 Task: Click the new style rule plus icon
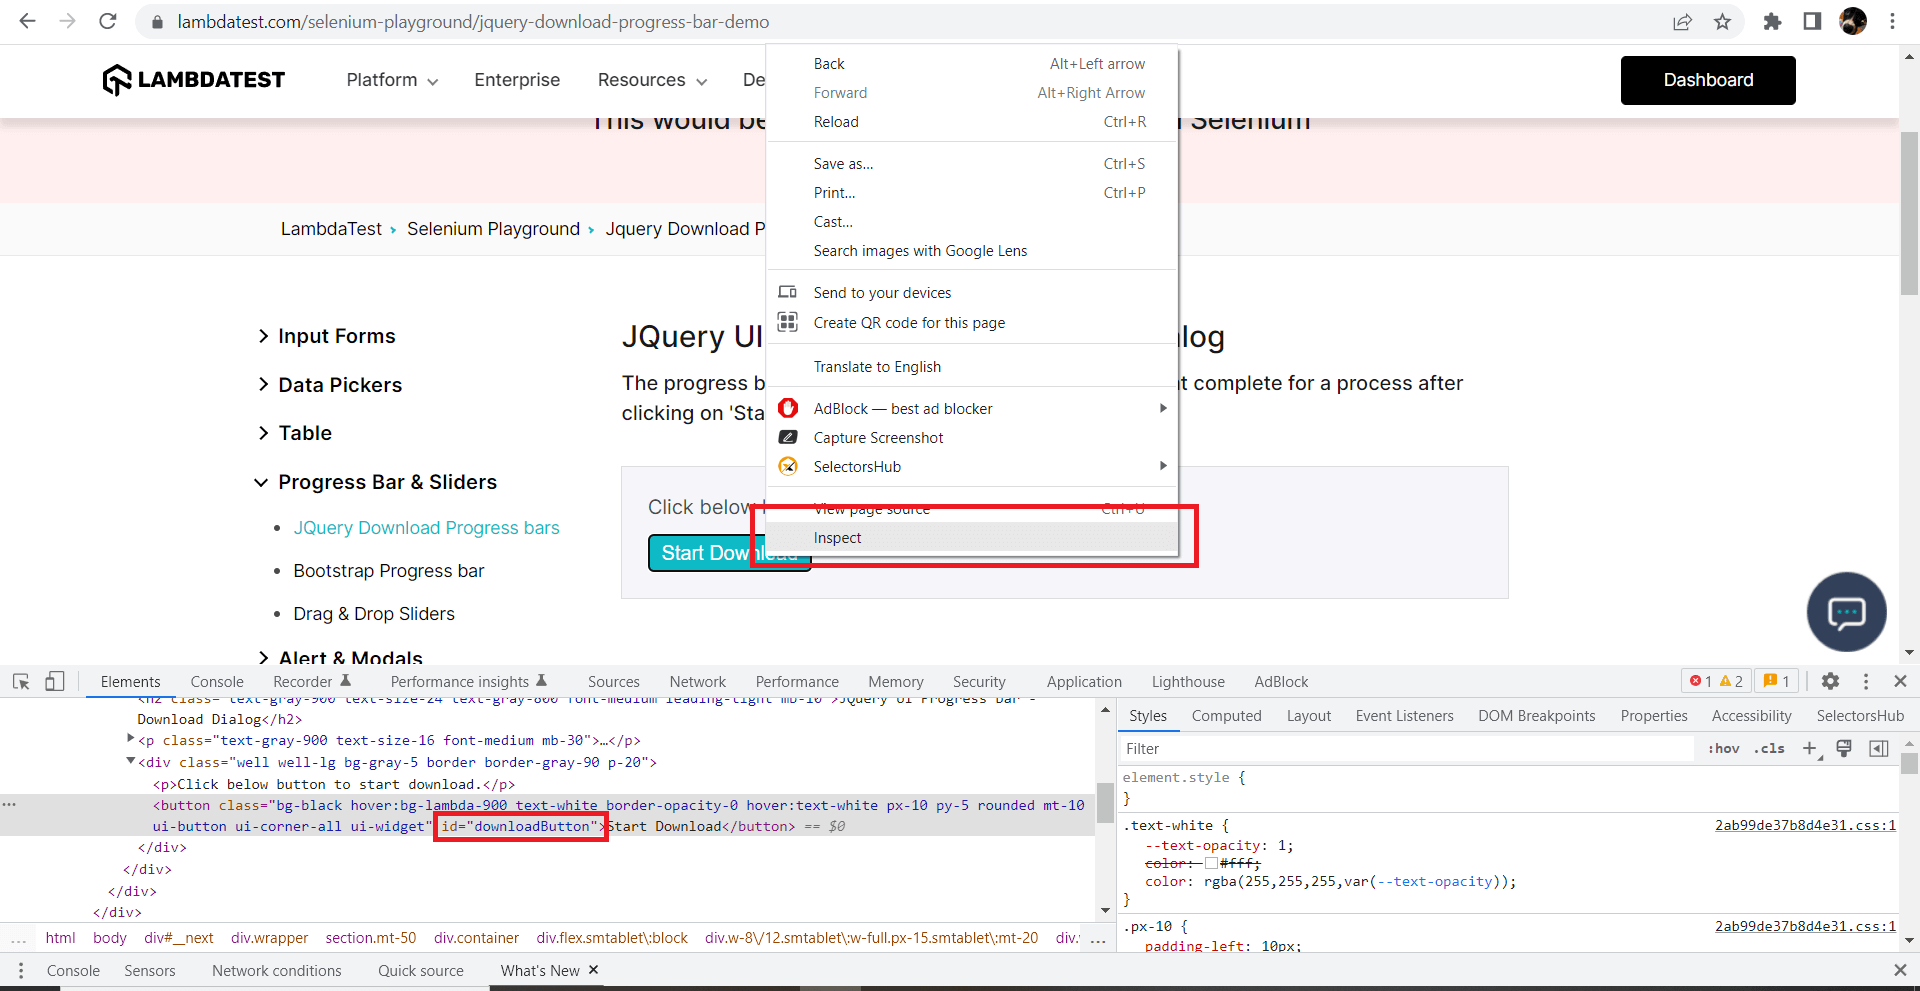(x=1809, y=748)
